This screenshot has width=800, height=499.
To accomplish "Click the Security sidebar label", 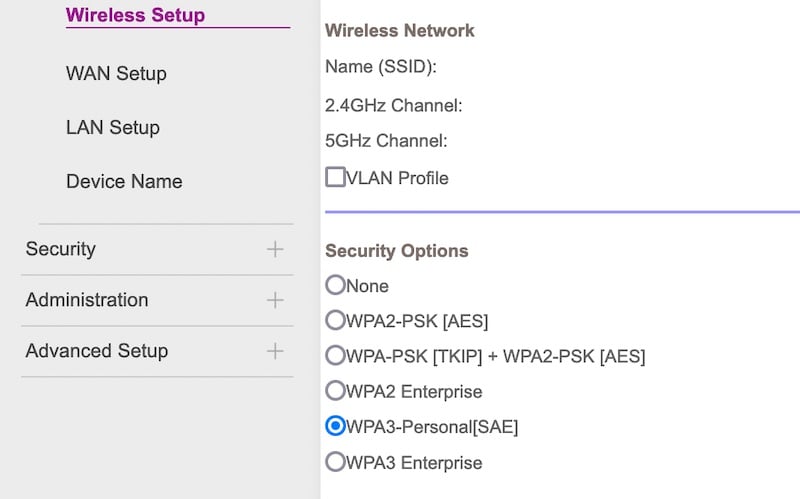I will pyautogui.click(x=61, y=249).
